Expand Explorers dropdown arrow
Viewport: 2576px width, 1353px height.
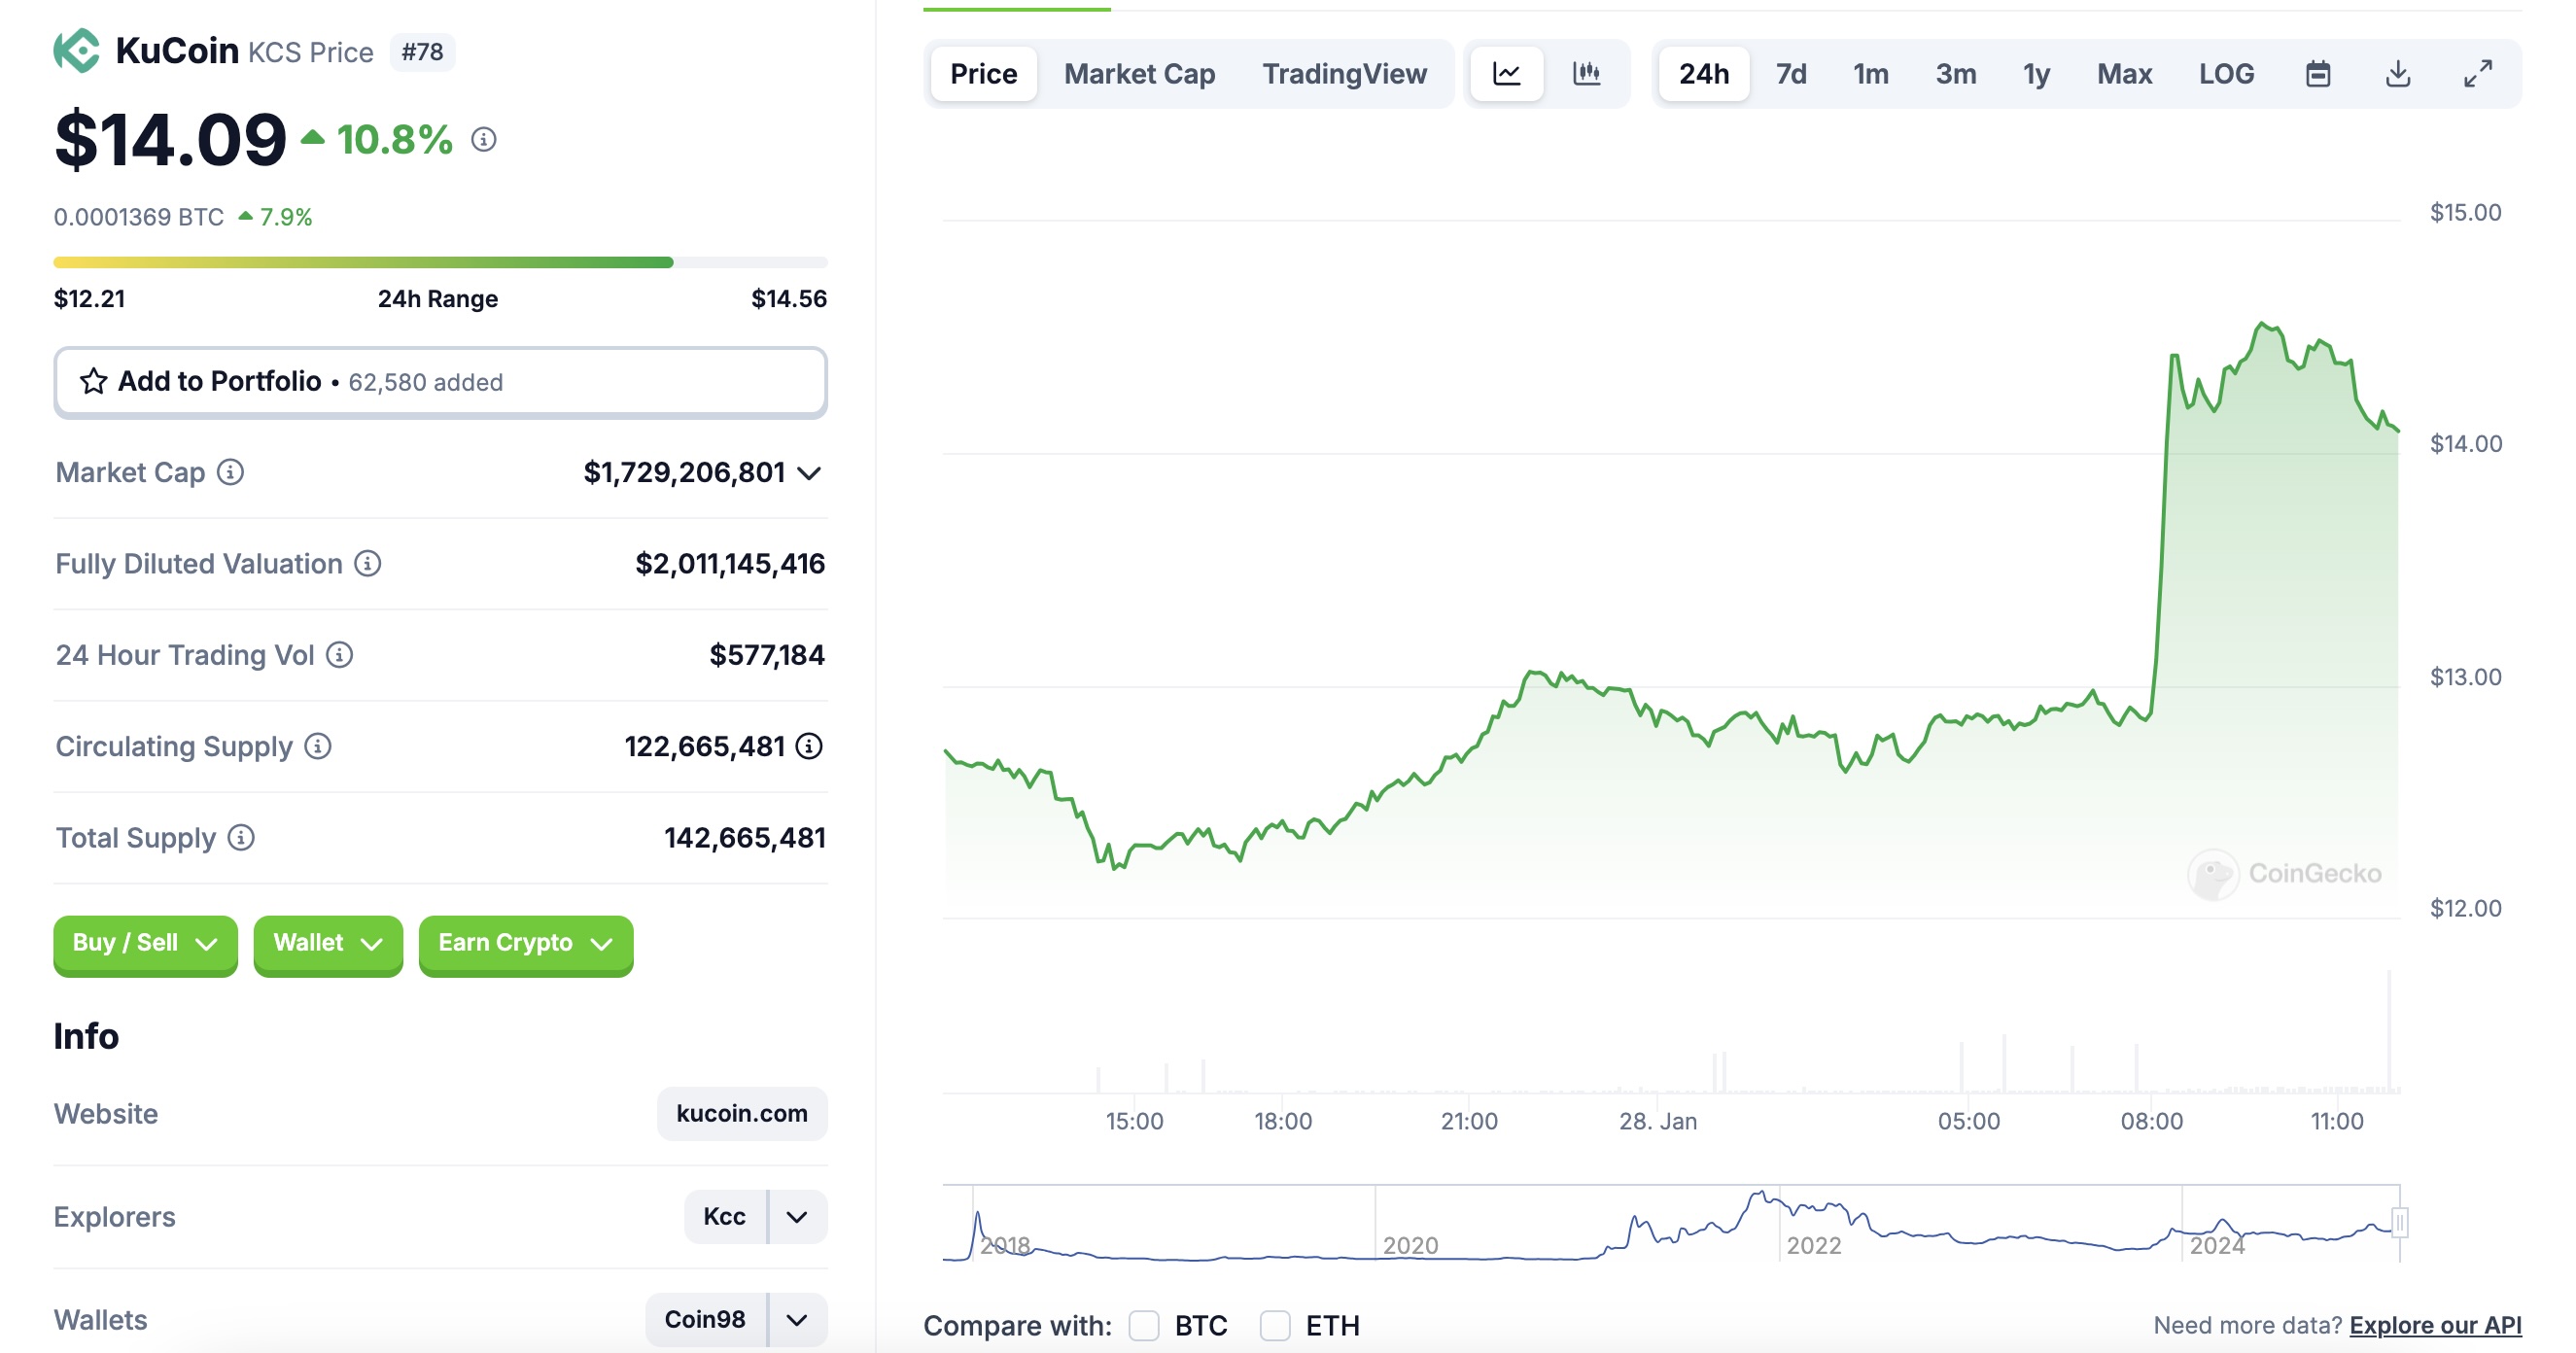coord(797,1217)
